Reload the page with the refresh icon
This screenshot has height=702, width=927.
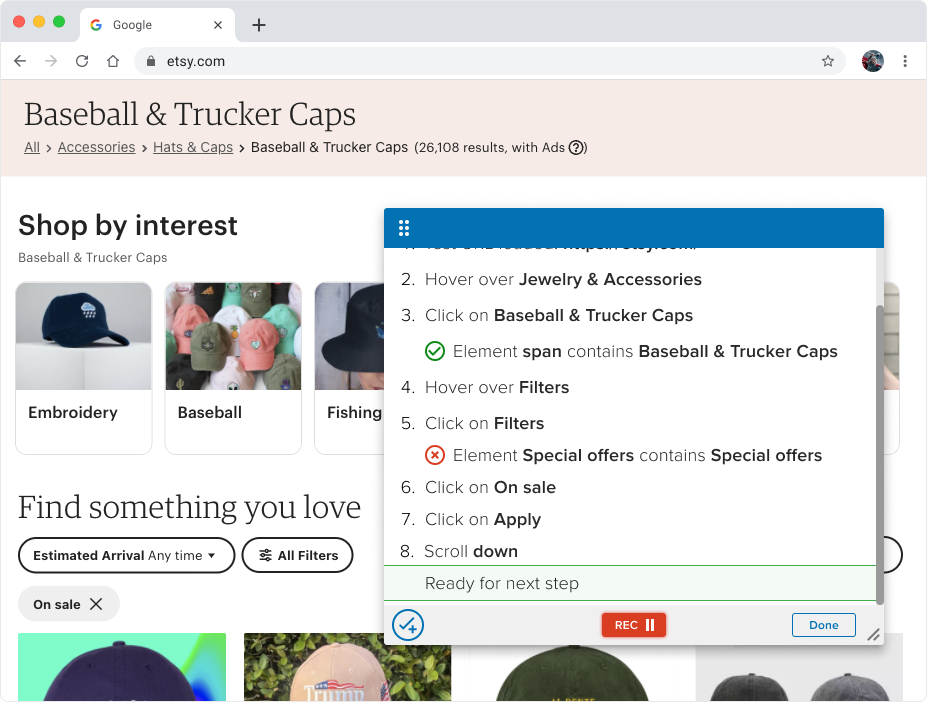82,61
